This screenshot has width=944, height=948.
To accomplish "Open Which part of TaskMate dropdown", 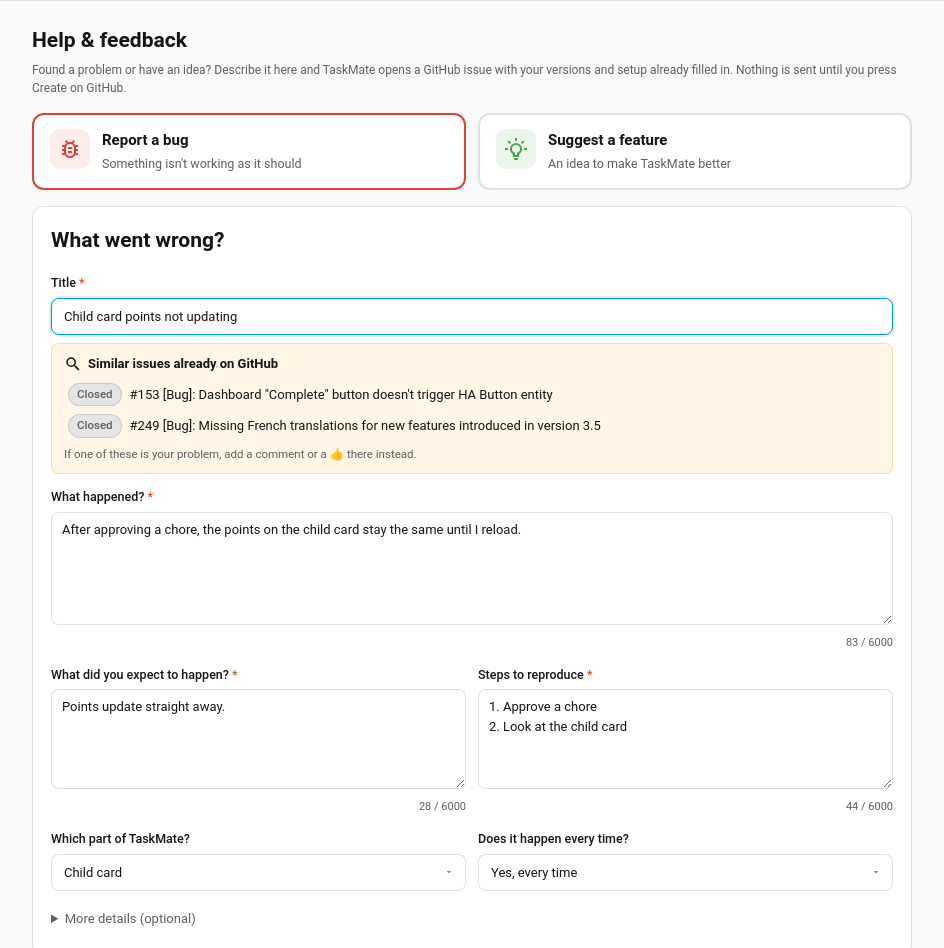I will [258, 872].
